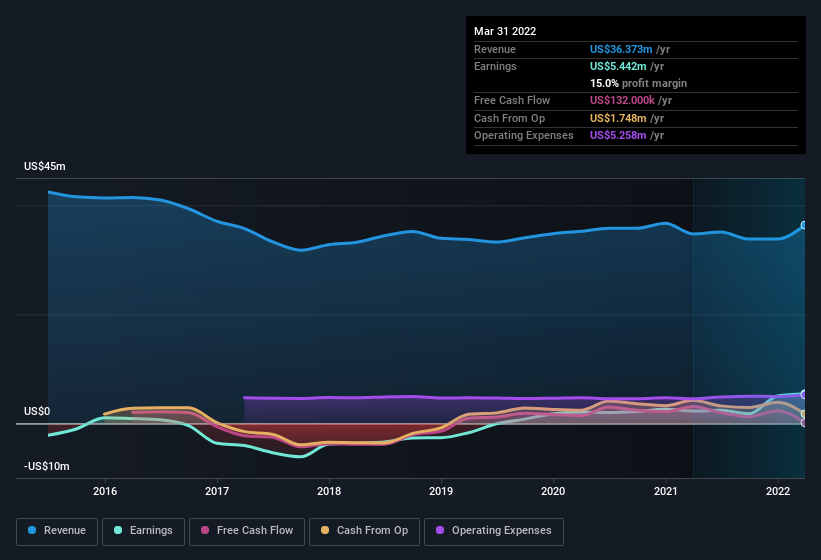Click the 2022 x-axis label

pyautogui.click(x=778, y=491)
